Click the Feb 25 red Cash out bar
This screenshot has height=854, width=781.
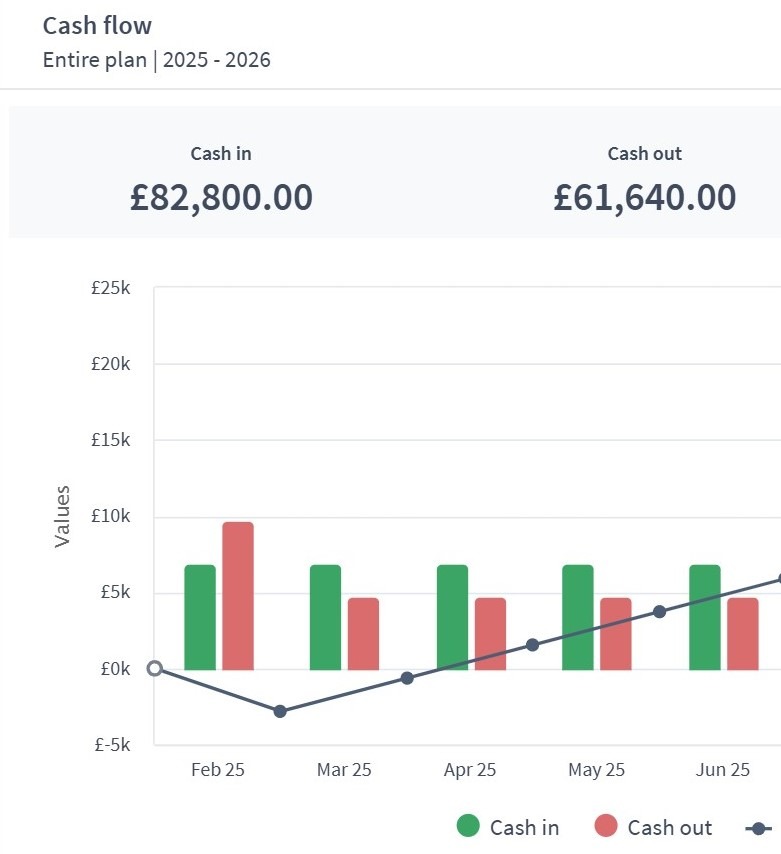pyautogui.click(x=238, y=596)
